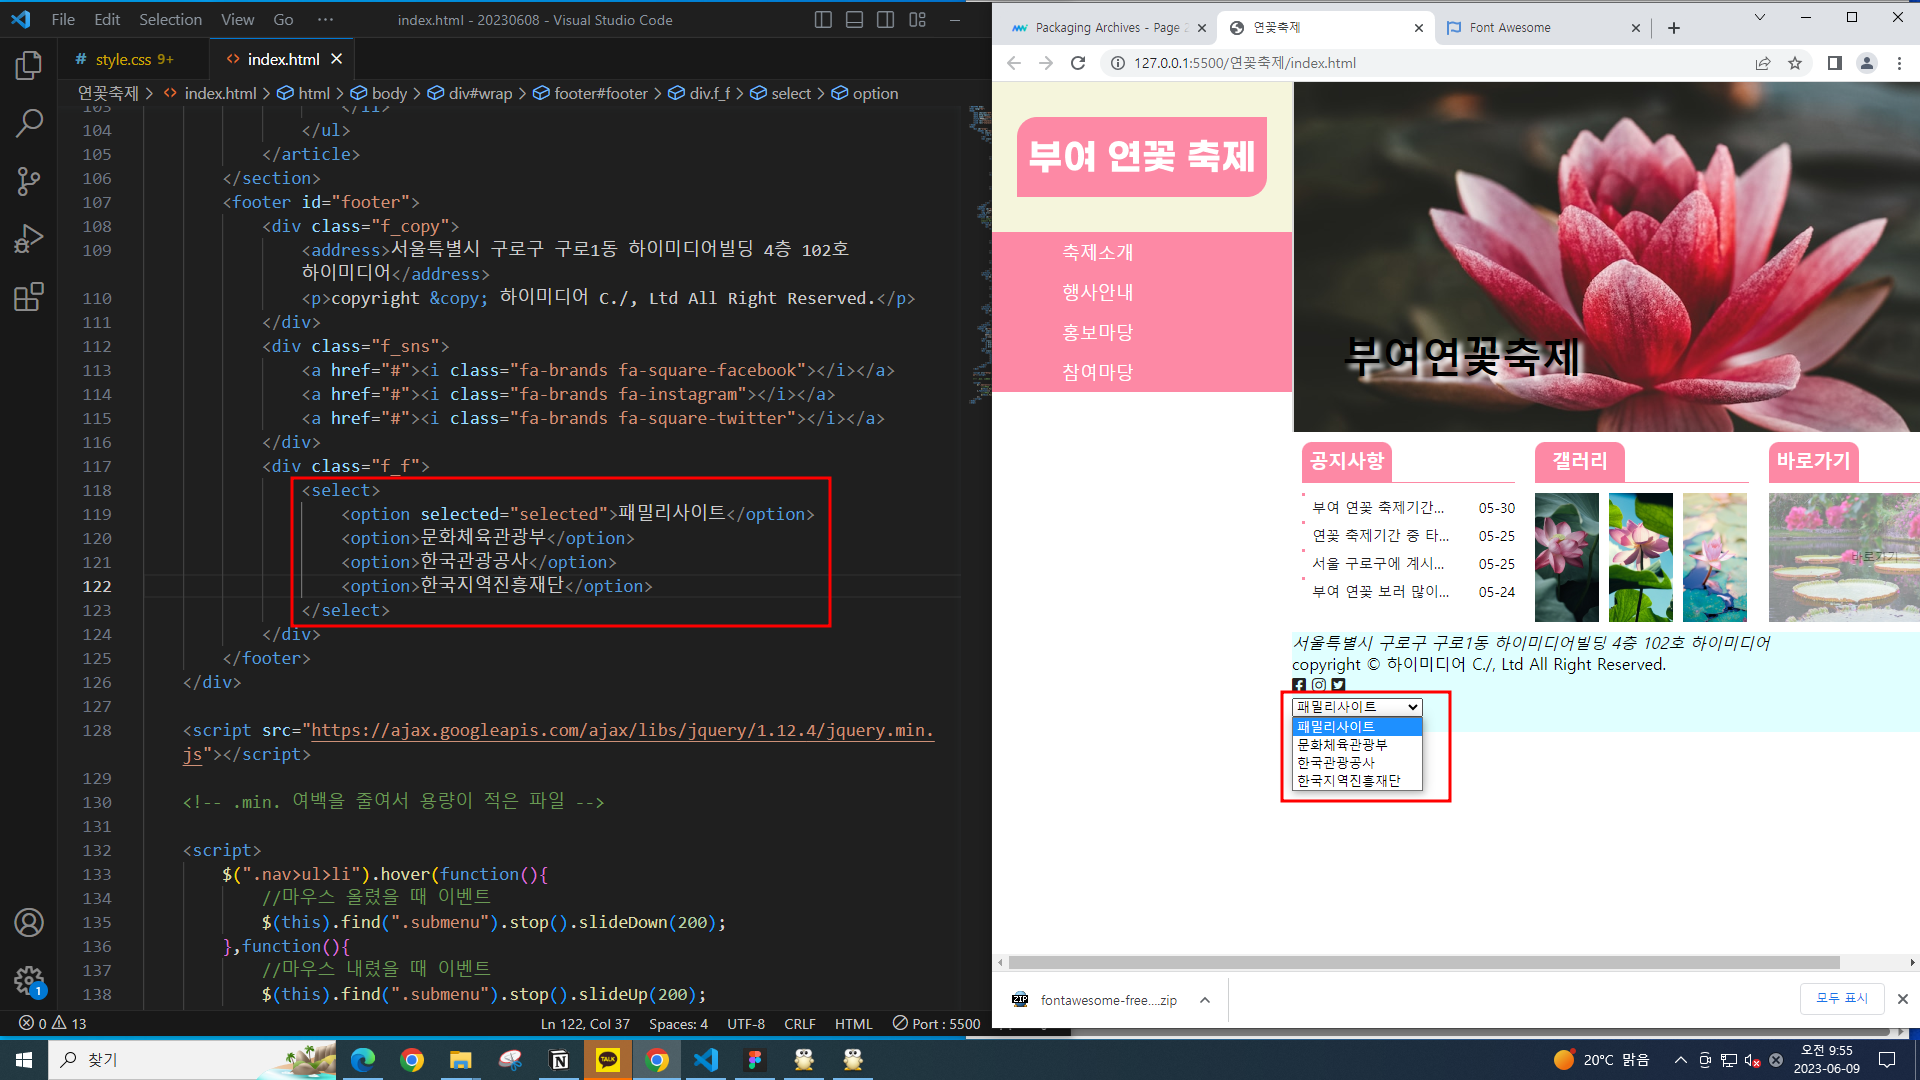The image size is (1920, 1080).
Task: Open the Manage gear icon
Action: [29, 980]
